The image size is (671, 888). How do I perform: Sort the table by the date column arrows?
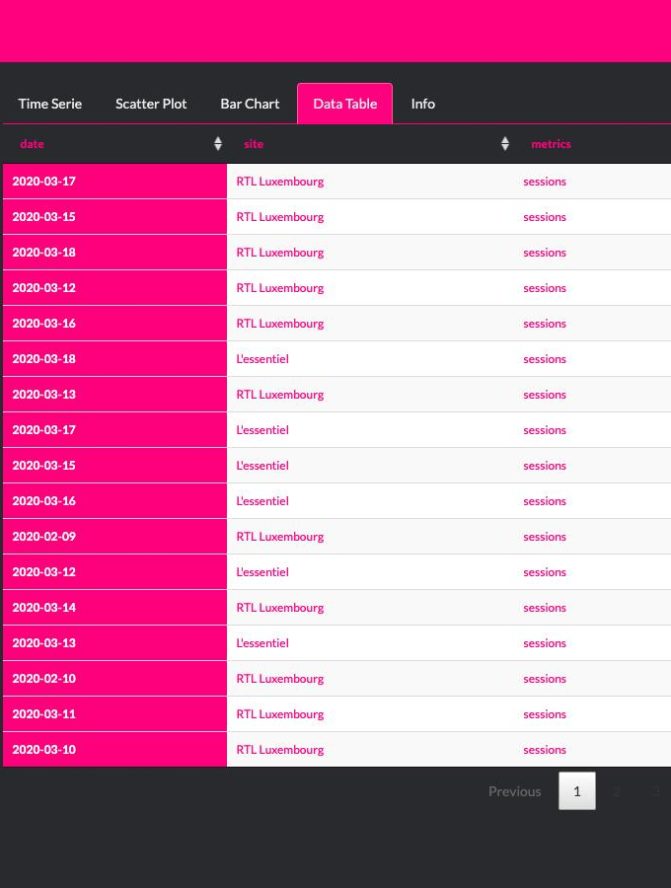[218, 144]
